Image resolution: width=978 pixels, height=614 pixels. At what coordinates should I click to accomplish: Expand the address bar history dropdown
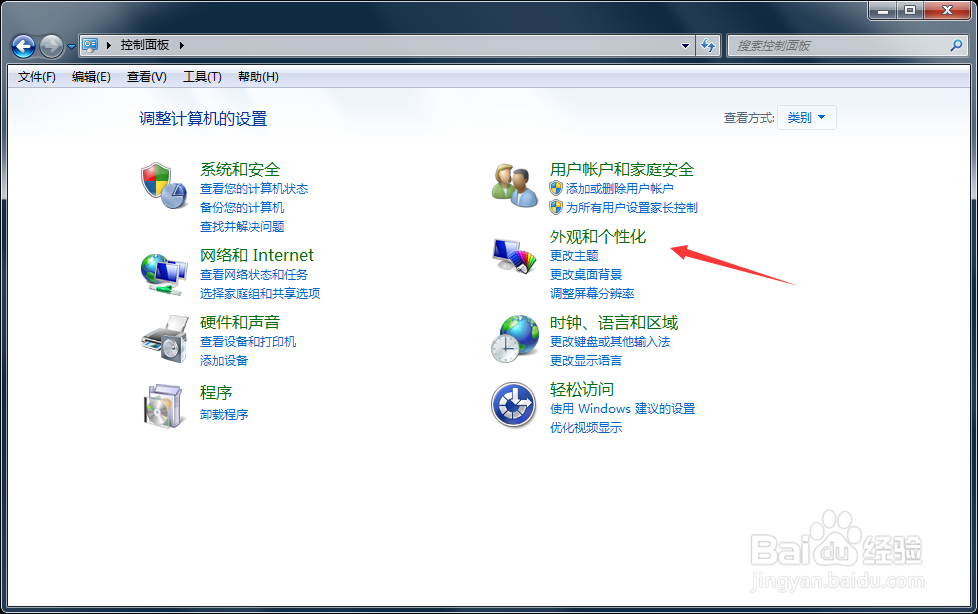click(x=684, y=45)
